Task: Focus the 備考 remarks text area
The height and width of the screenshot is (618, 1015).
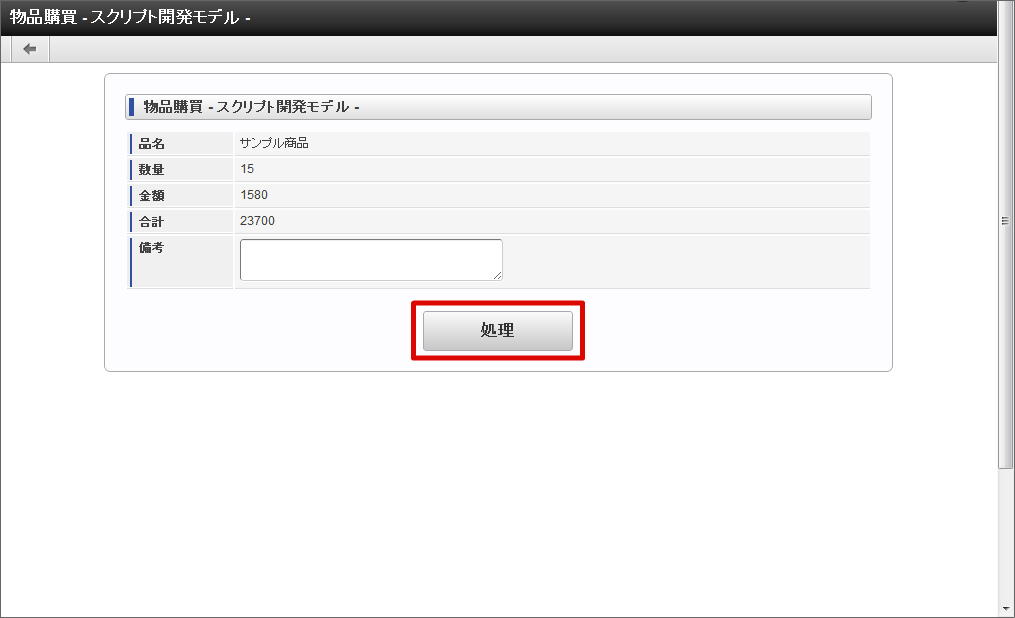Action: 371,260
